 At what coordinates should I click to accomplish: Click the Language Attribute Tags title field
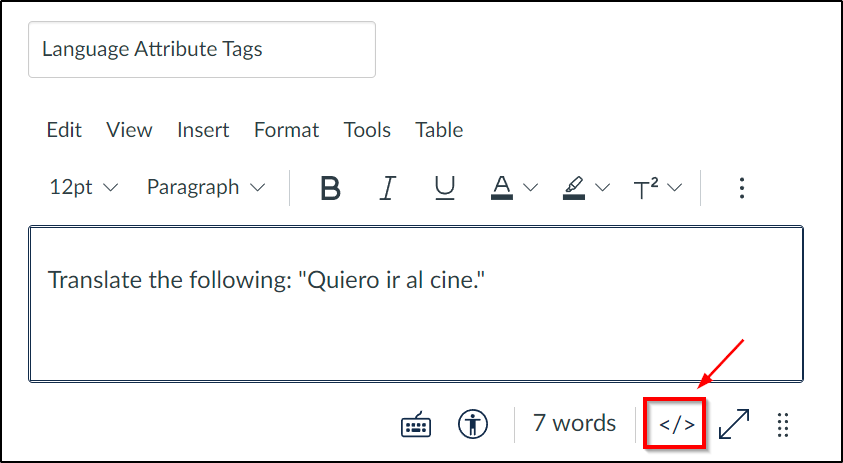tap(202, 49)
